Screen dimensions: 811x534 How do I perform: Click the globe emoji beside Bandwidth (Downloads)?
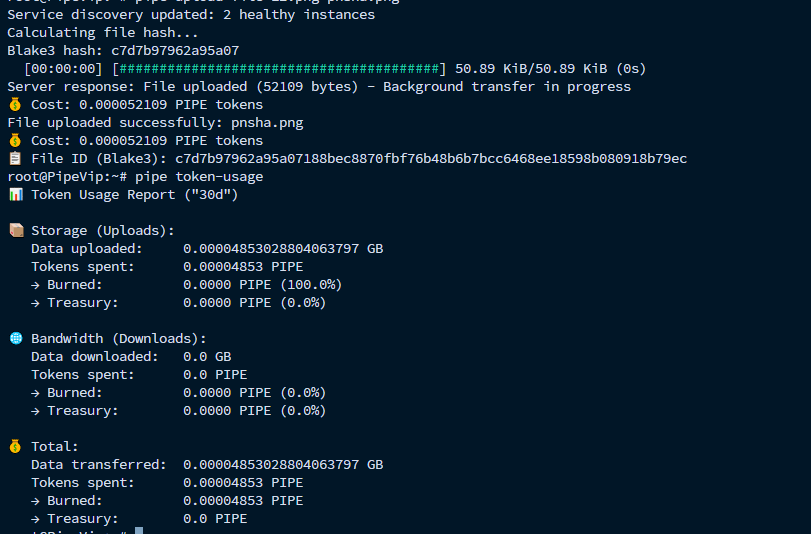pos(16,338)
